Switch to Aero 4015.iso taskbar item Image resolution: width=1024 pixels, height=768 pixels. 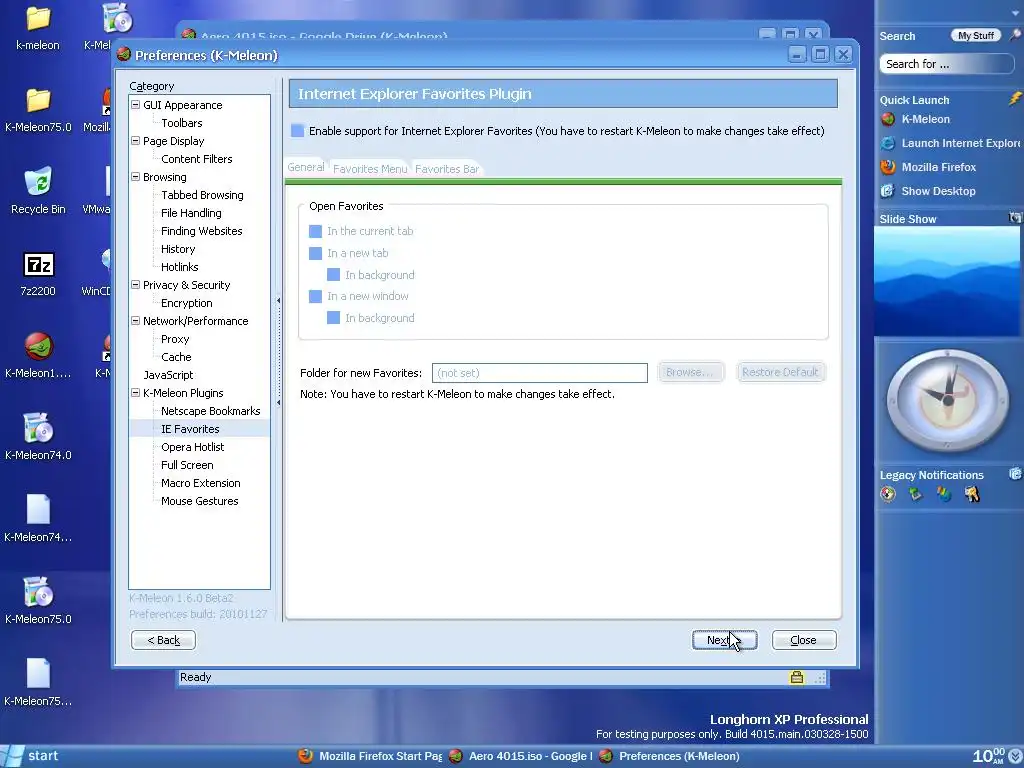[x=520, y=756]
